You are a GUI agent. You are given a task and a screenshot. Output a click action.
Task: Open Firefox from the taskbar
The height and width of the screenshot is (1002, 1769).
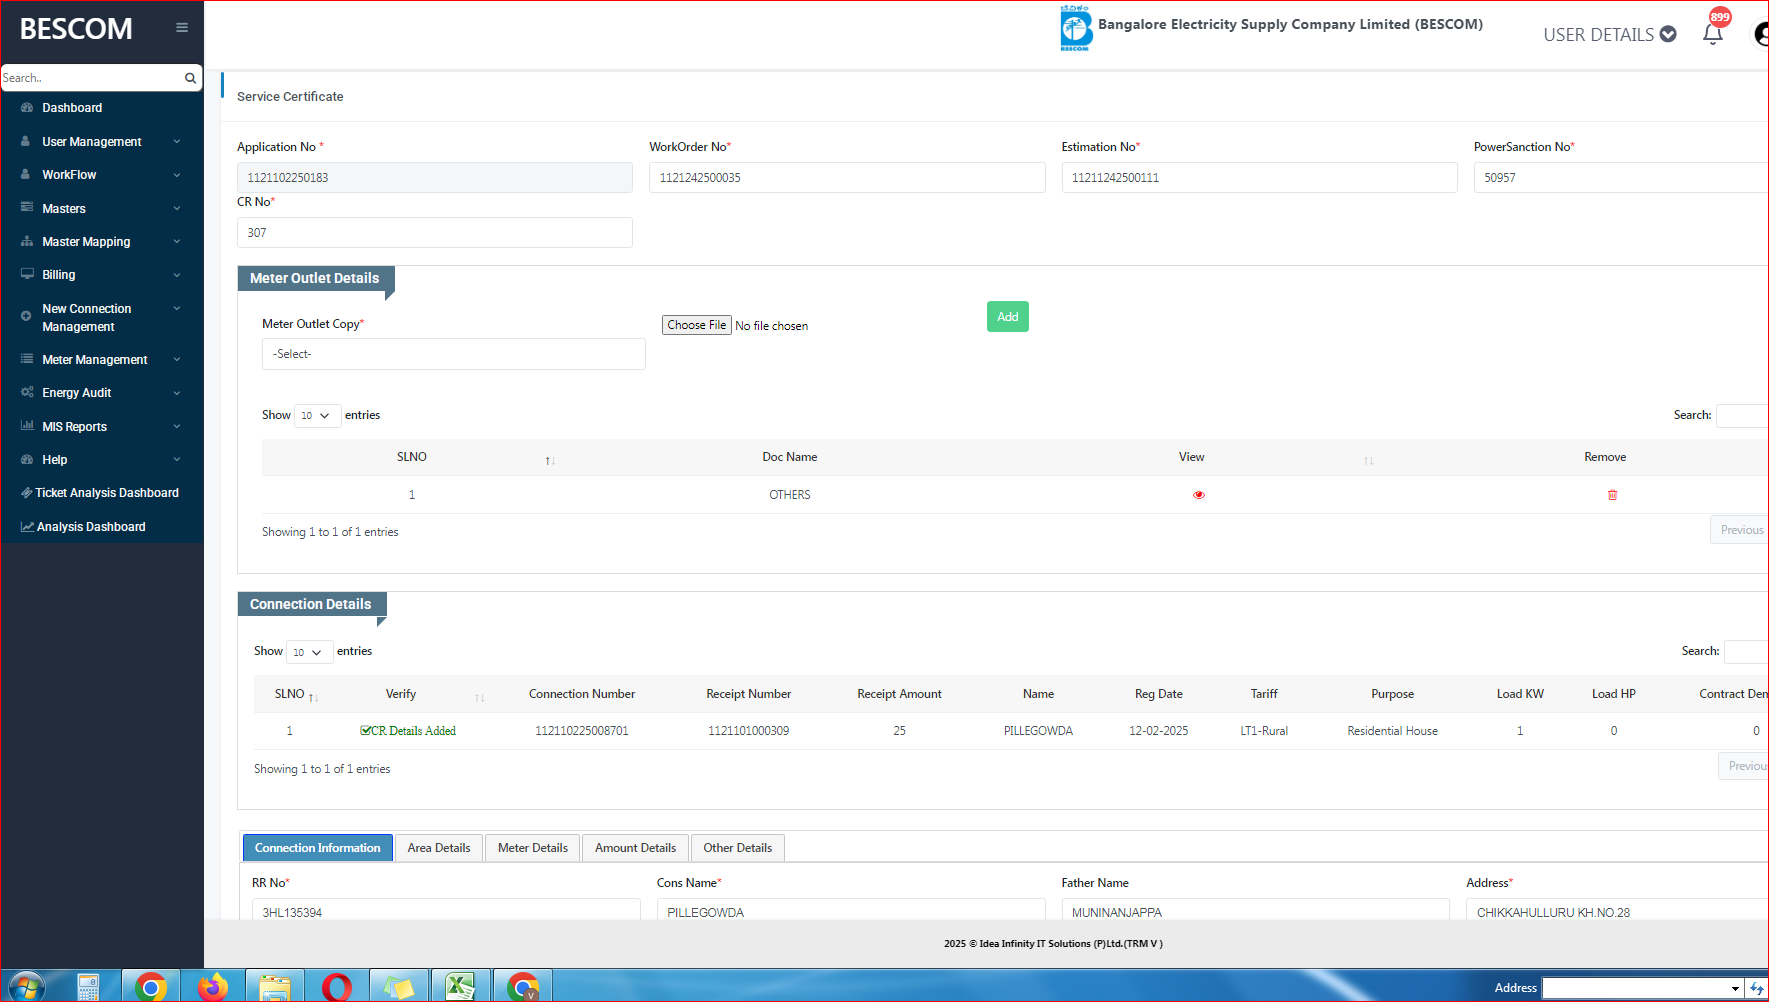[x=212, y=987]
